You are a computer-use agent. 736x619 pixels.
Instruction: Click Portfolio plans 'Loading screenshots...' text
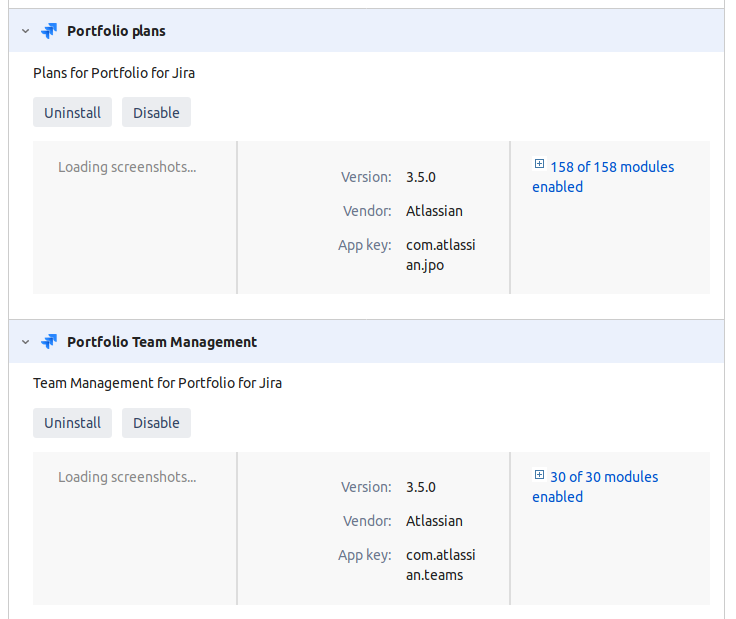point(127,167)
